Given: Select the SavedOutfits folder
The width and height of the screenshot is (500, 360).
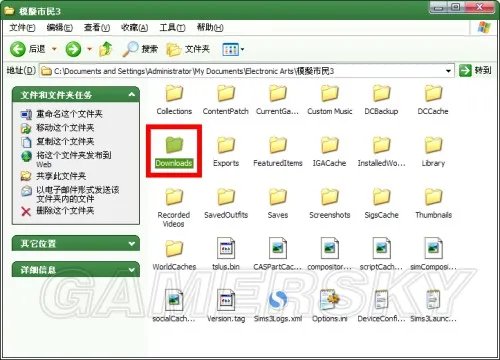Looking at the screenshot, I should [226, 203].
